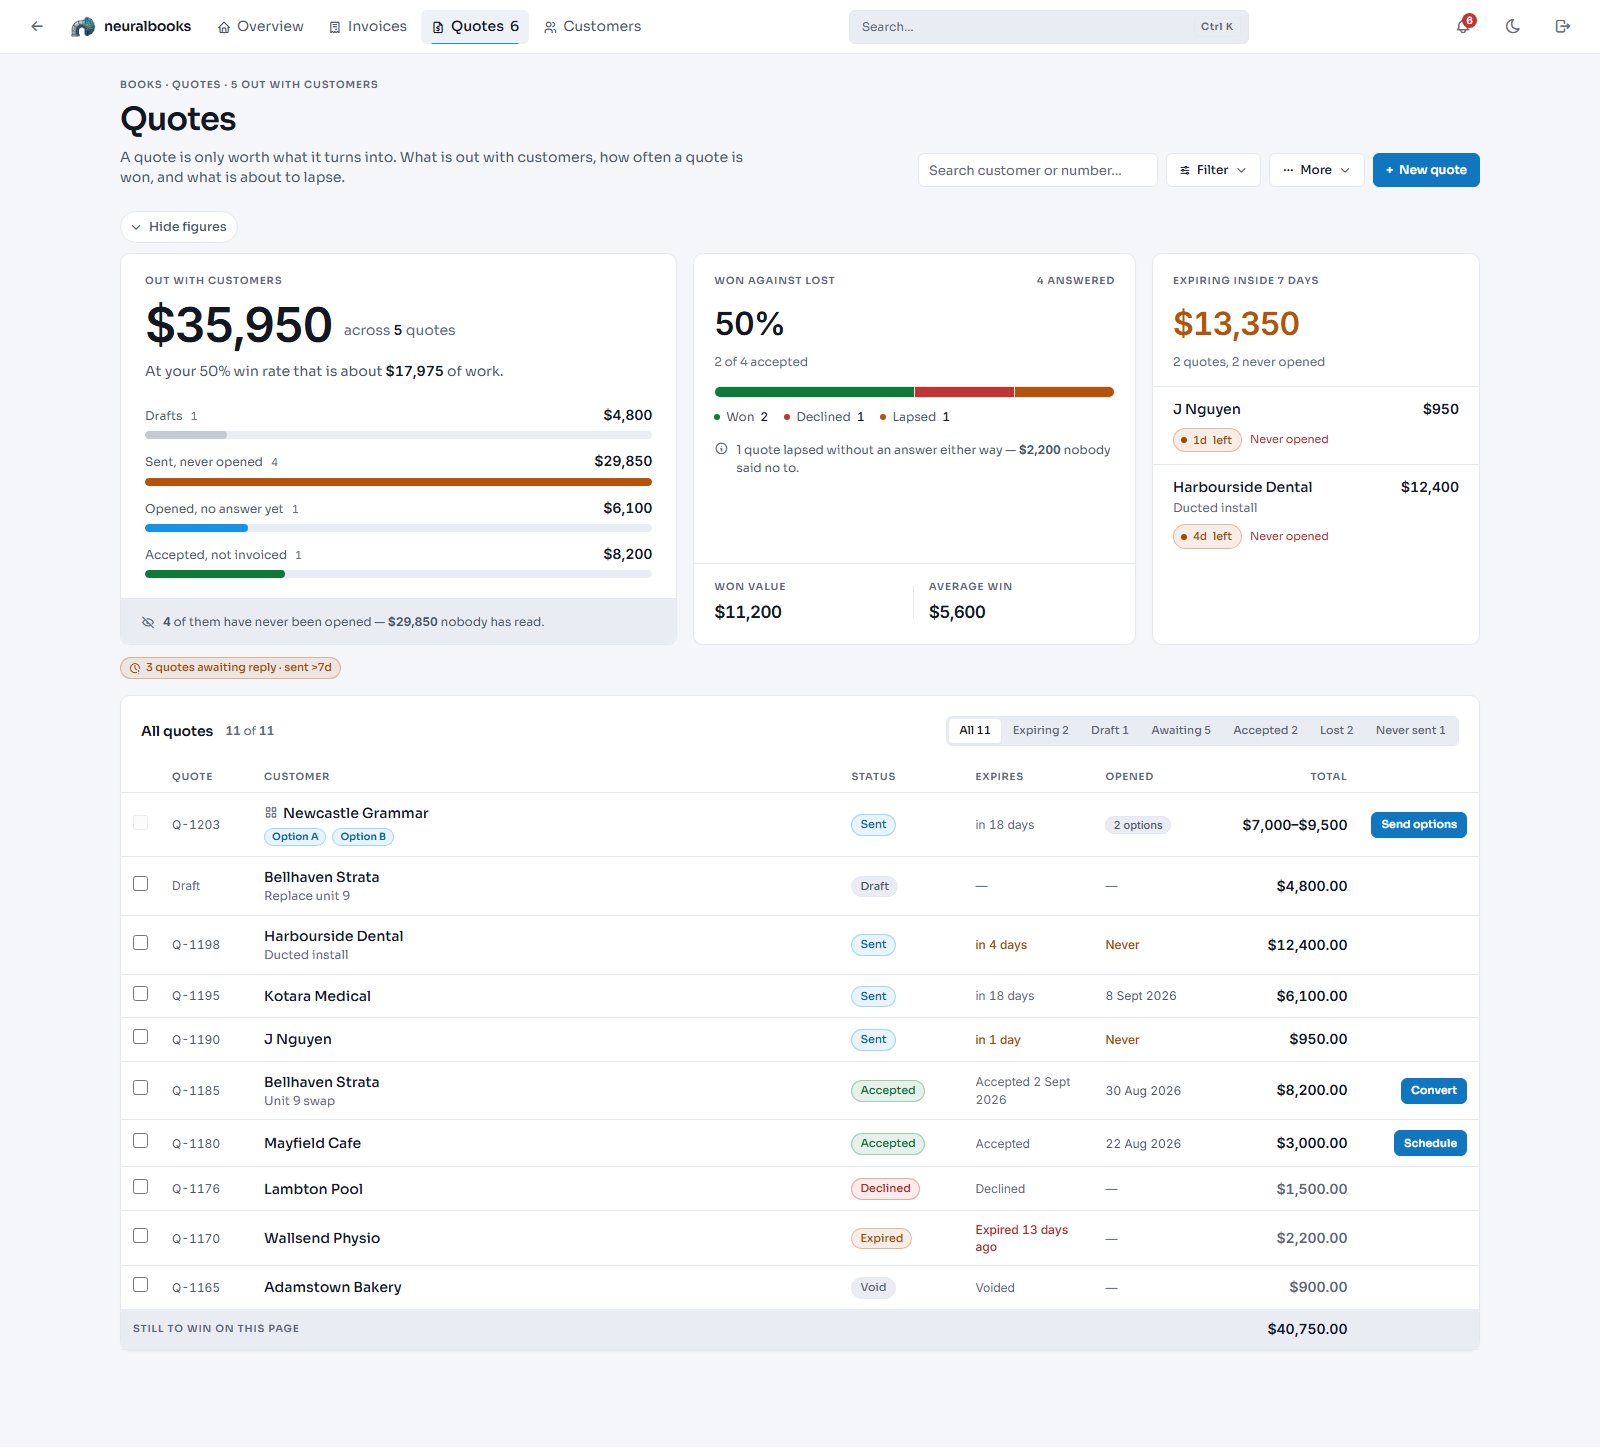Image resolution: width=1600 pixels, height=1447 pixels.
Task: Switch to the Customers tab
Action: 593,26
